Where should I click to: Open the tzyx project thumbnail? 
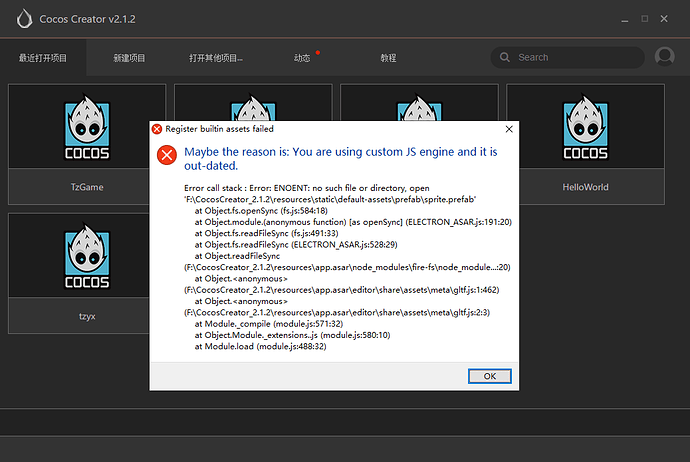pos(87,256)
